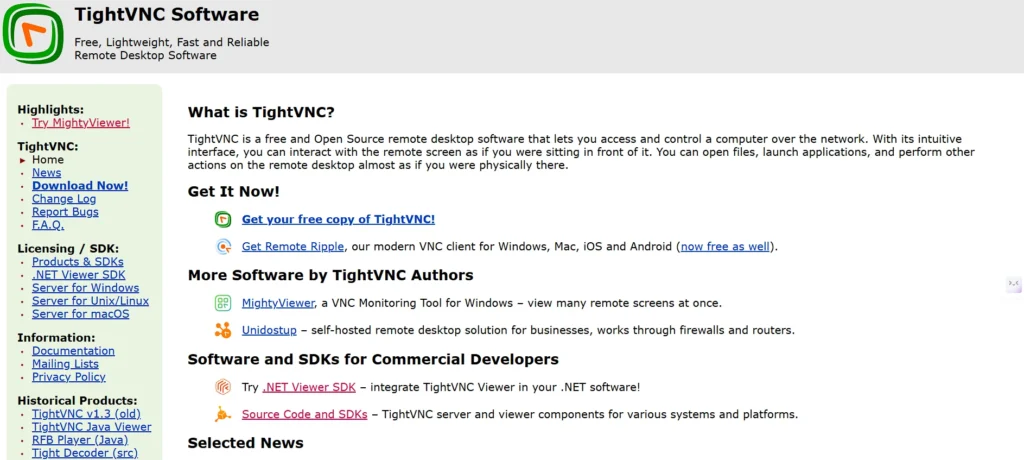Click the Download Now! sidebar link
Image resolution: width=1024 pixels, height=460 pixels.
click(x=80, y=186)
